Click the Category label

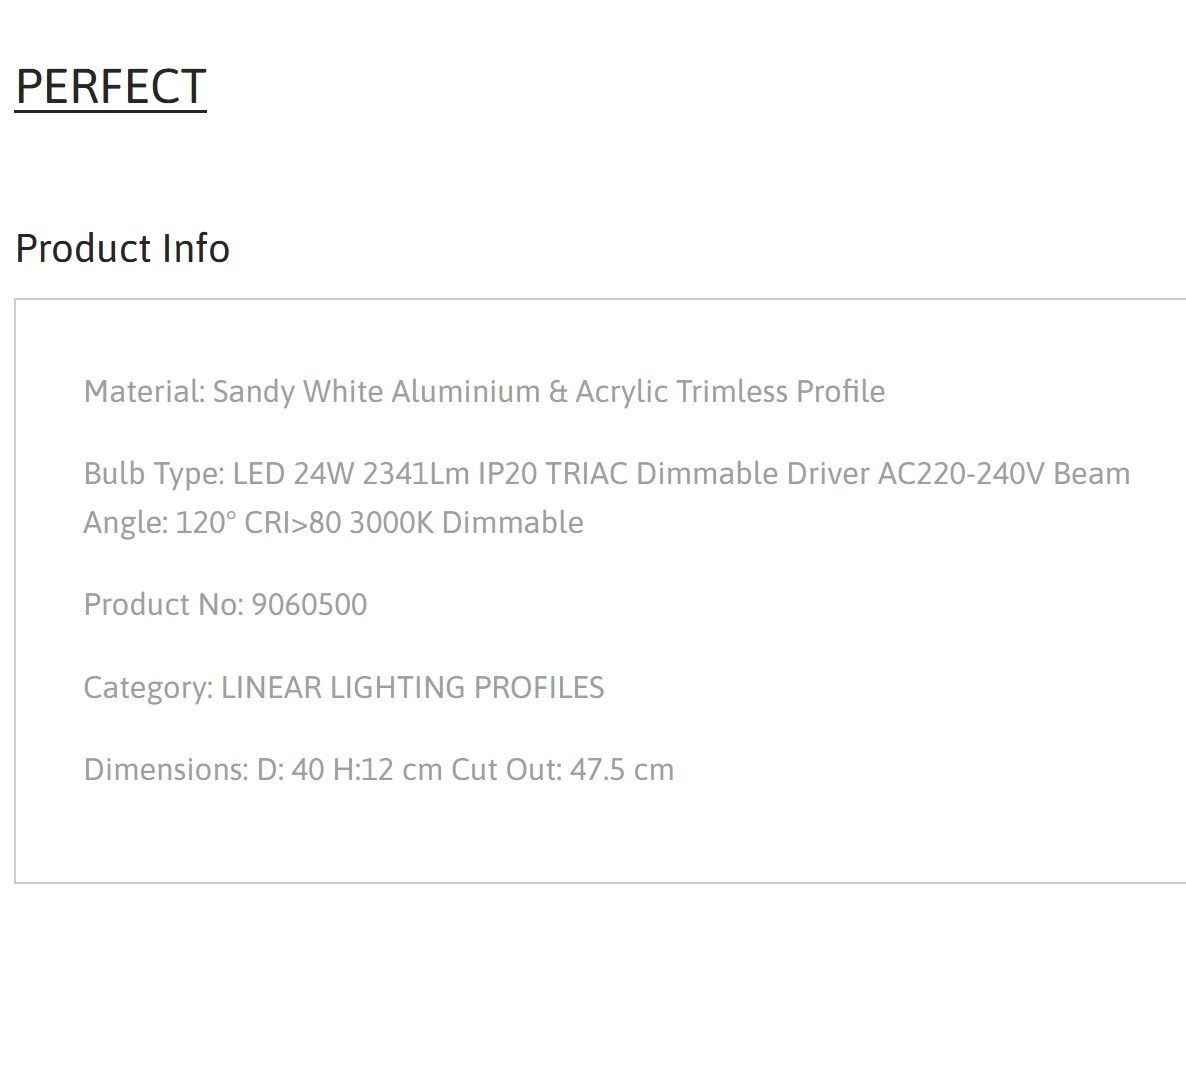[149, 688]
